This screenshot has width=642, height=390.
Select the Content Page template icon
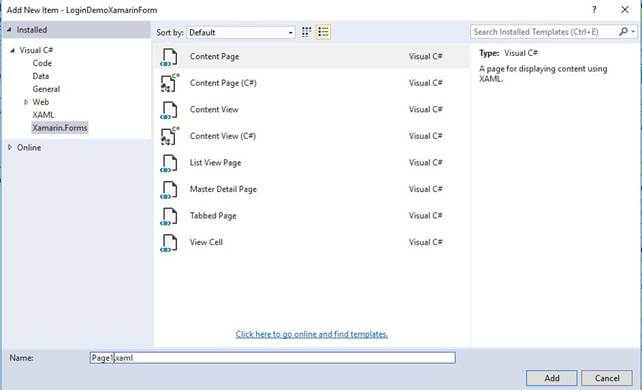pos(169,57)
